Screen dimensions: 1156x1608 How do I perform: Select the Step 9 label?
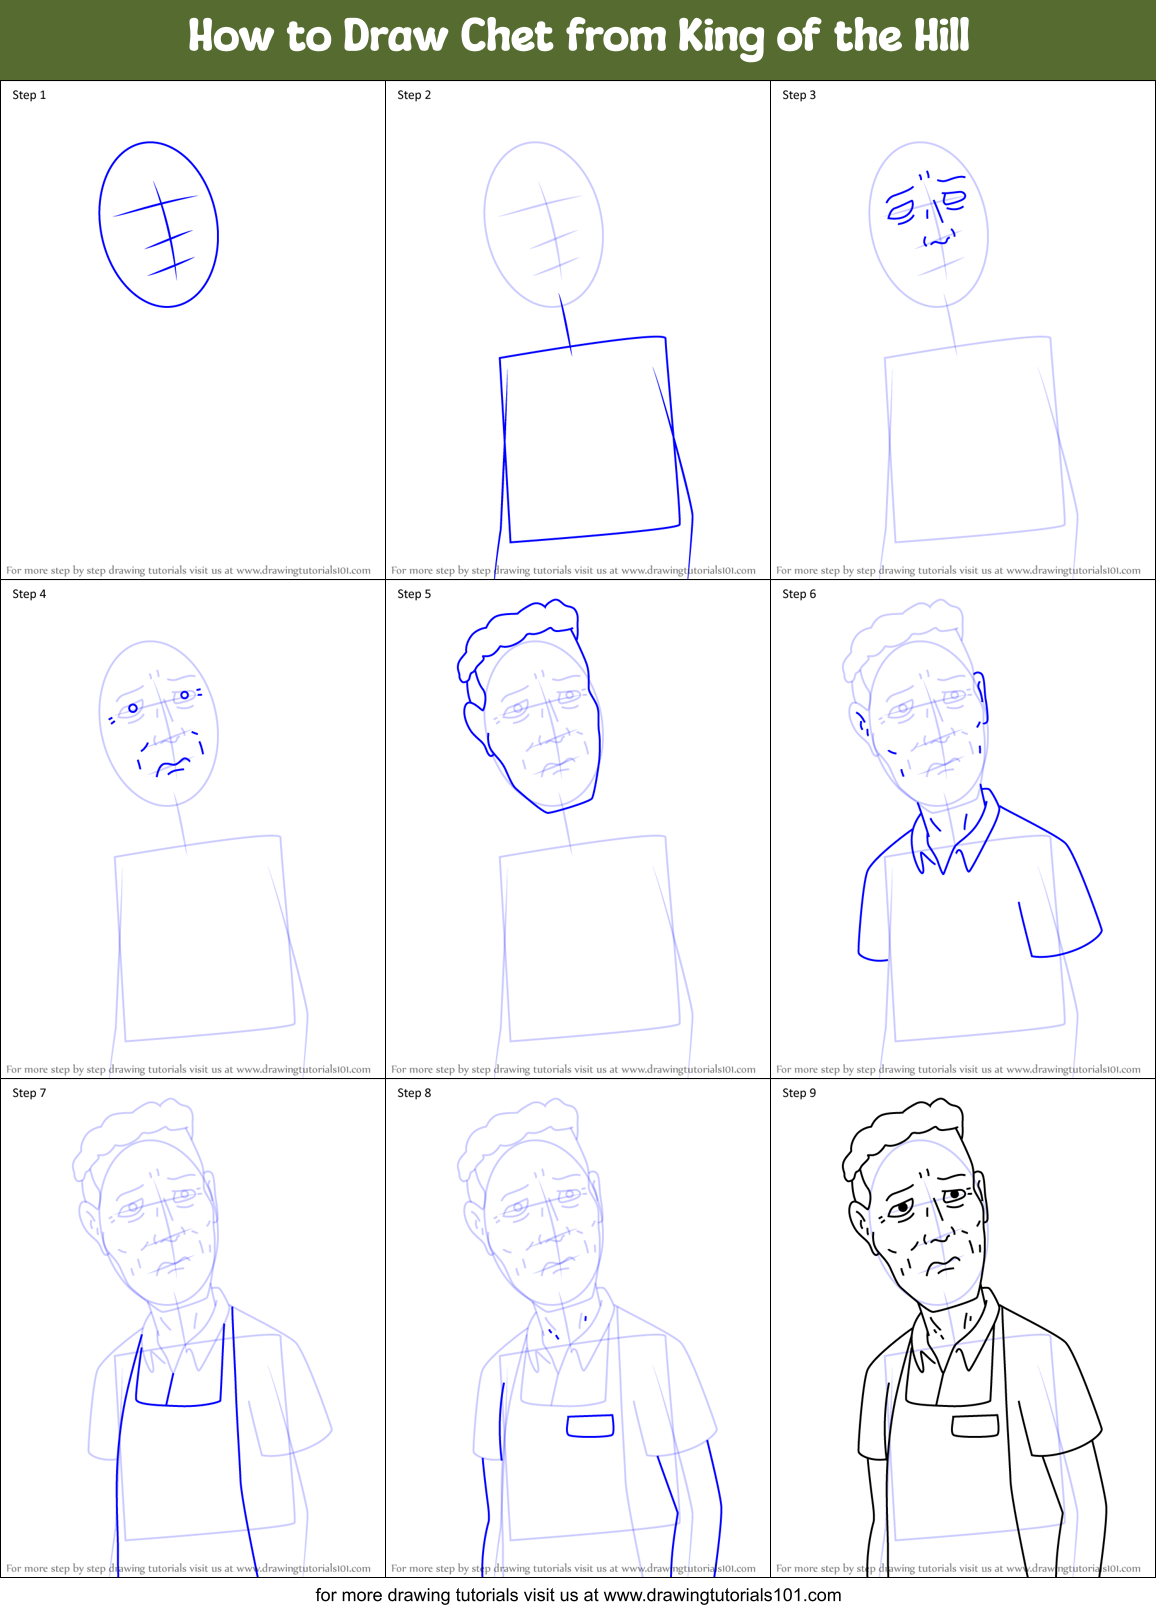(x=799, y=1093)
